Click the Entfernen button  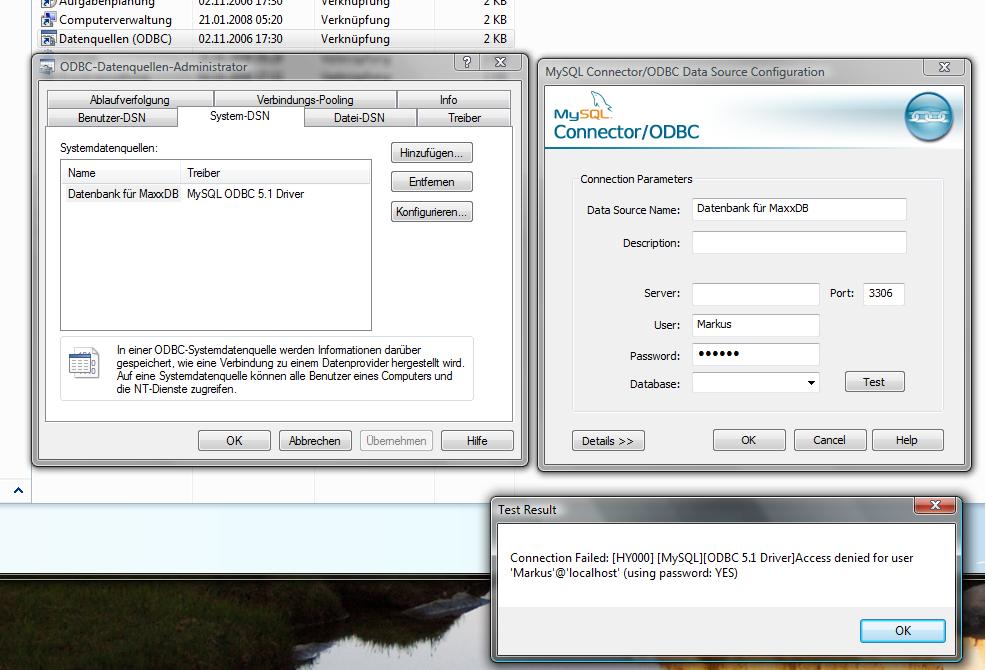tap(431, 182)
